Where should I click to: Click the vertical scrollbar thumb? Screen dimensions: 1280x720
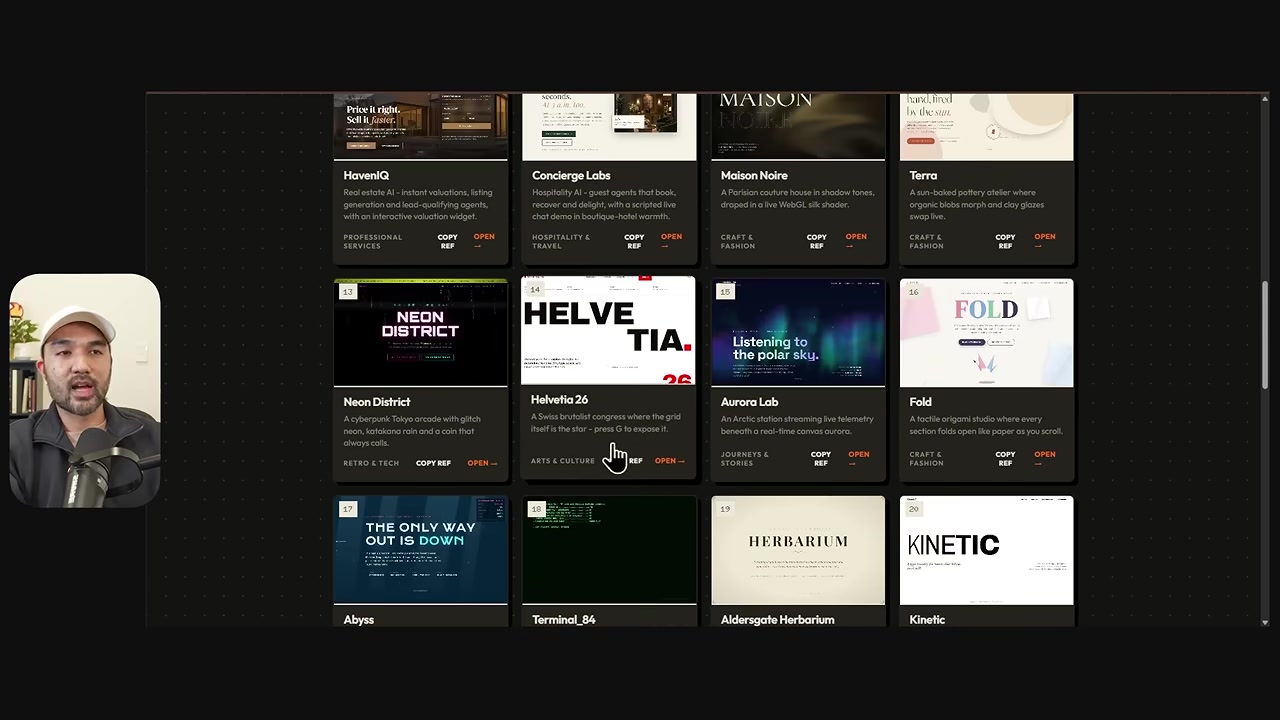[x=1265, y=335]
